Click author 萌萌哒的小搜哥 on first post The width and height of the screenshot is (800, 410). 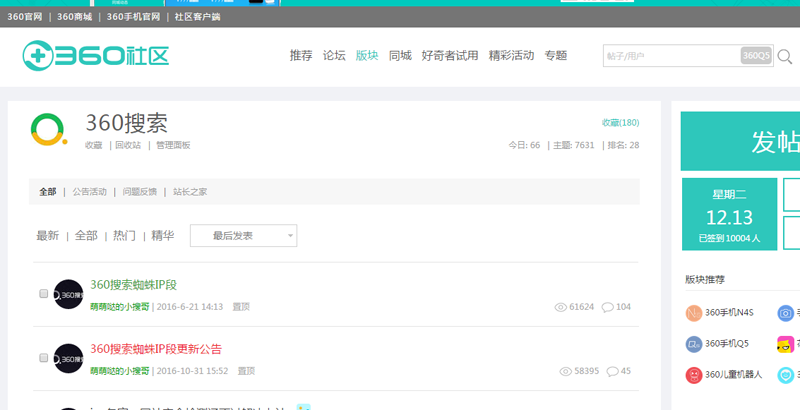pos(120,307)
